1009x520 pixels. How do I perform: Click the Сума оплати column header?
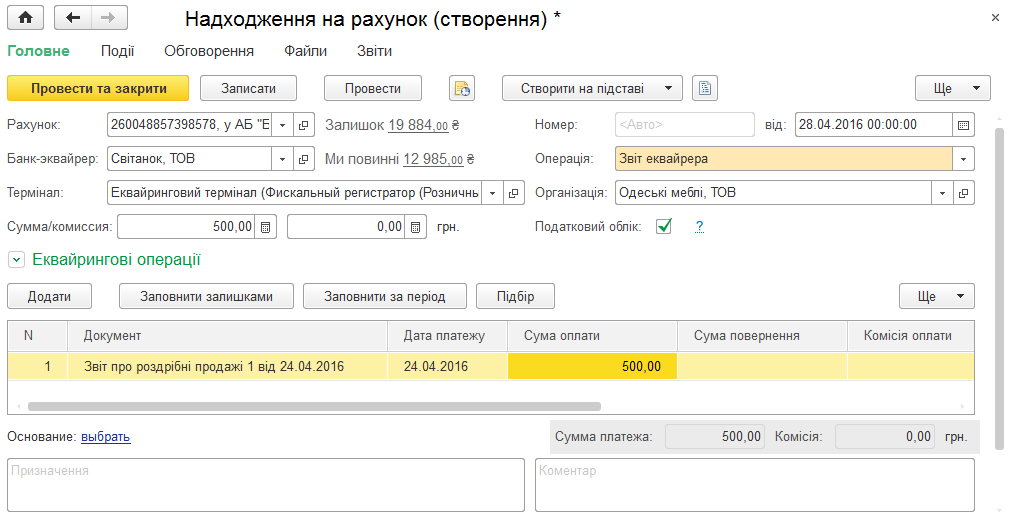tap(593, 336)
